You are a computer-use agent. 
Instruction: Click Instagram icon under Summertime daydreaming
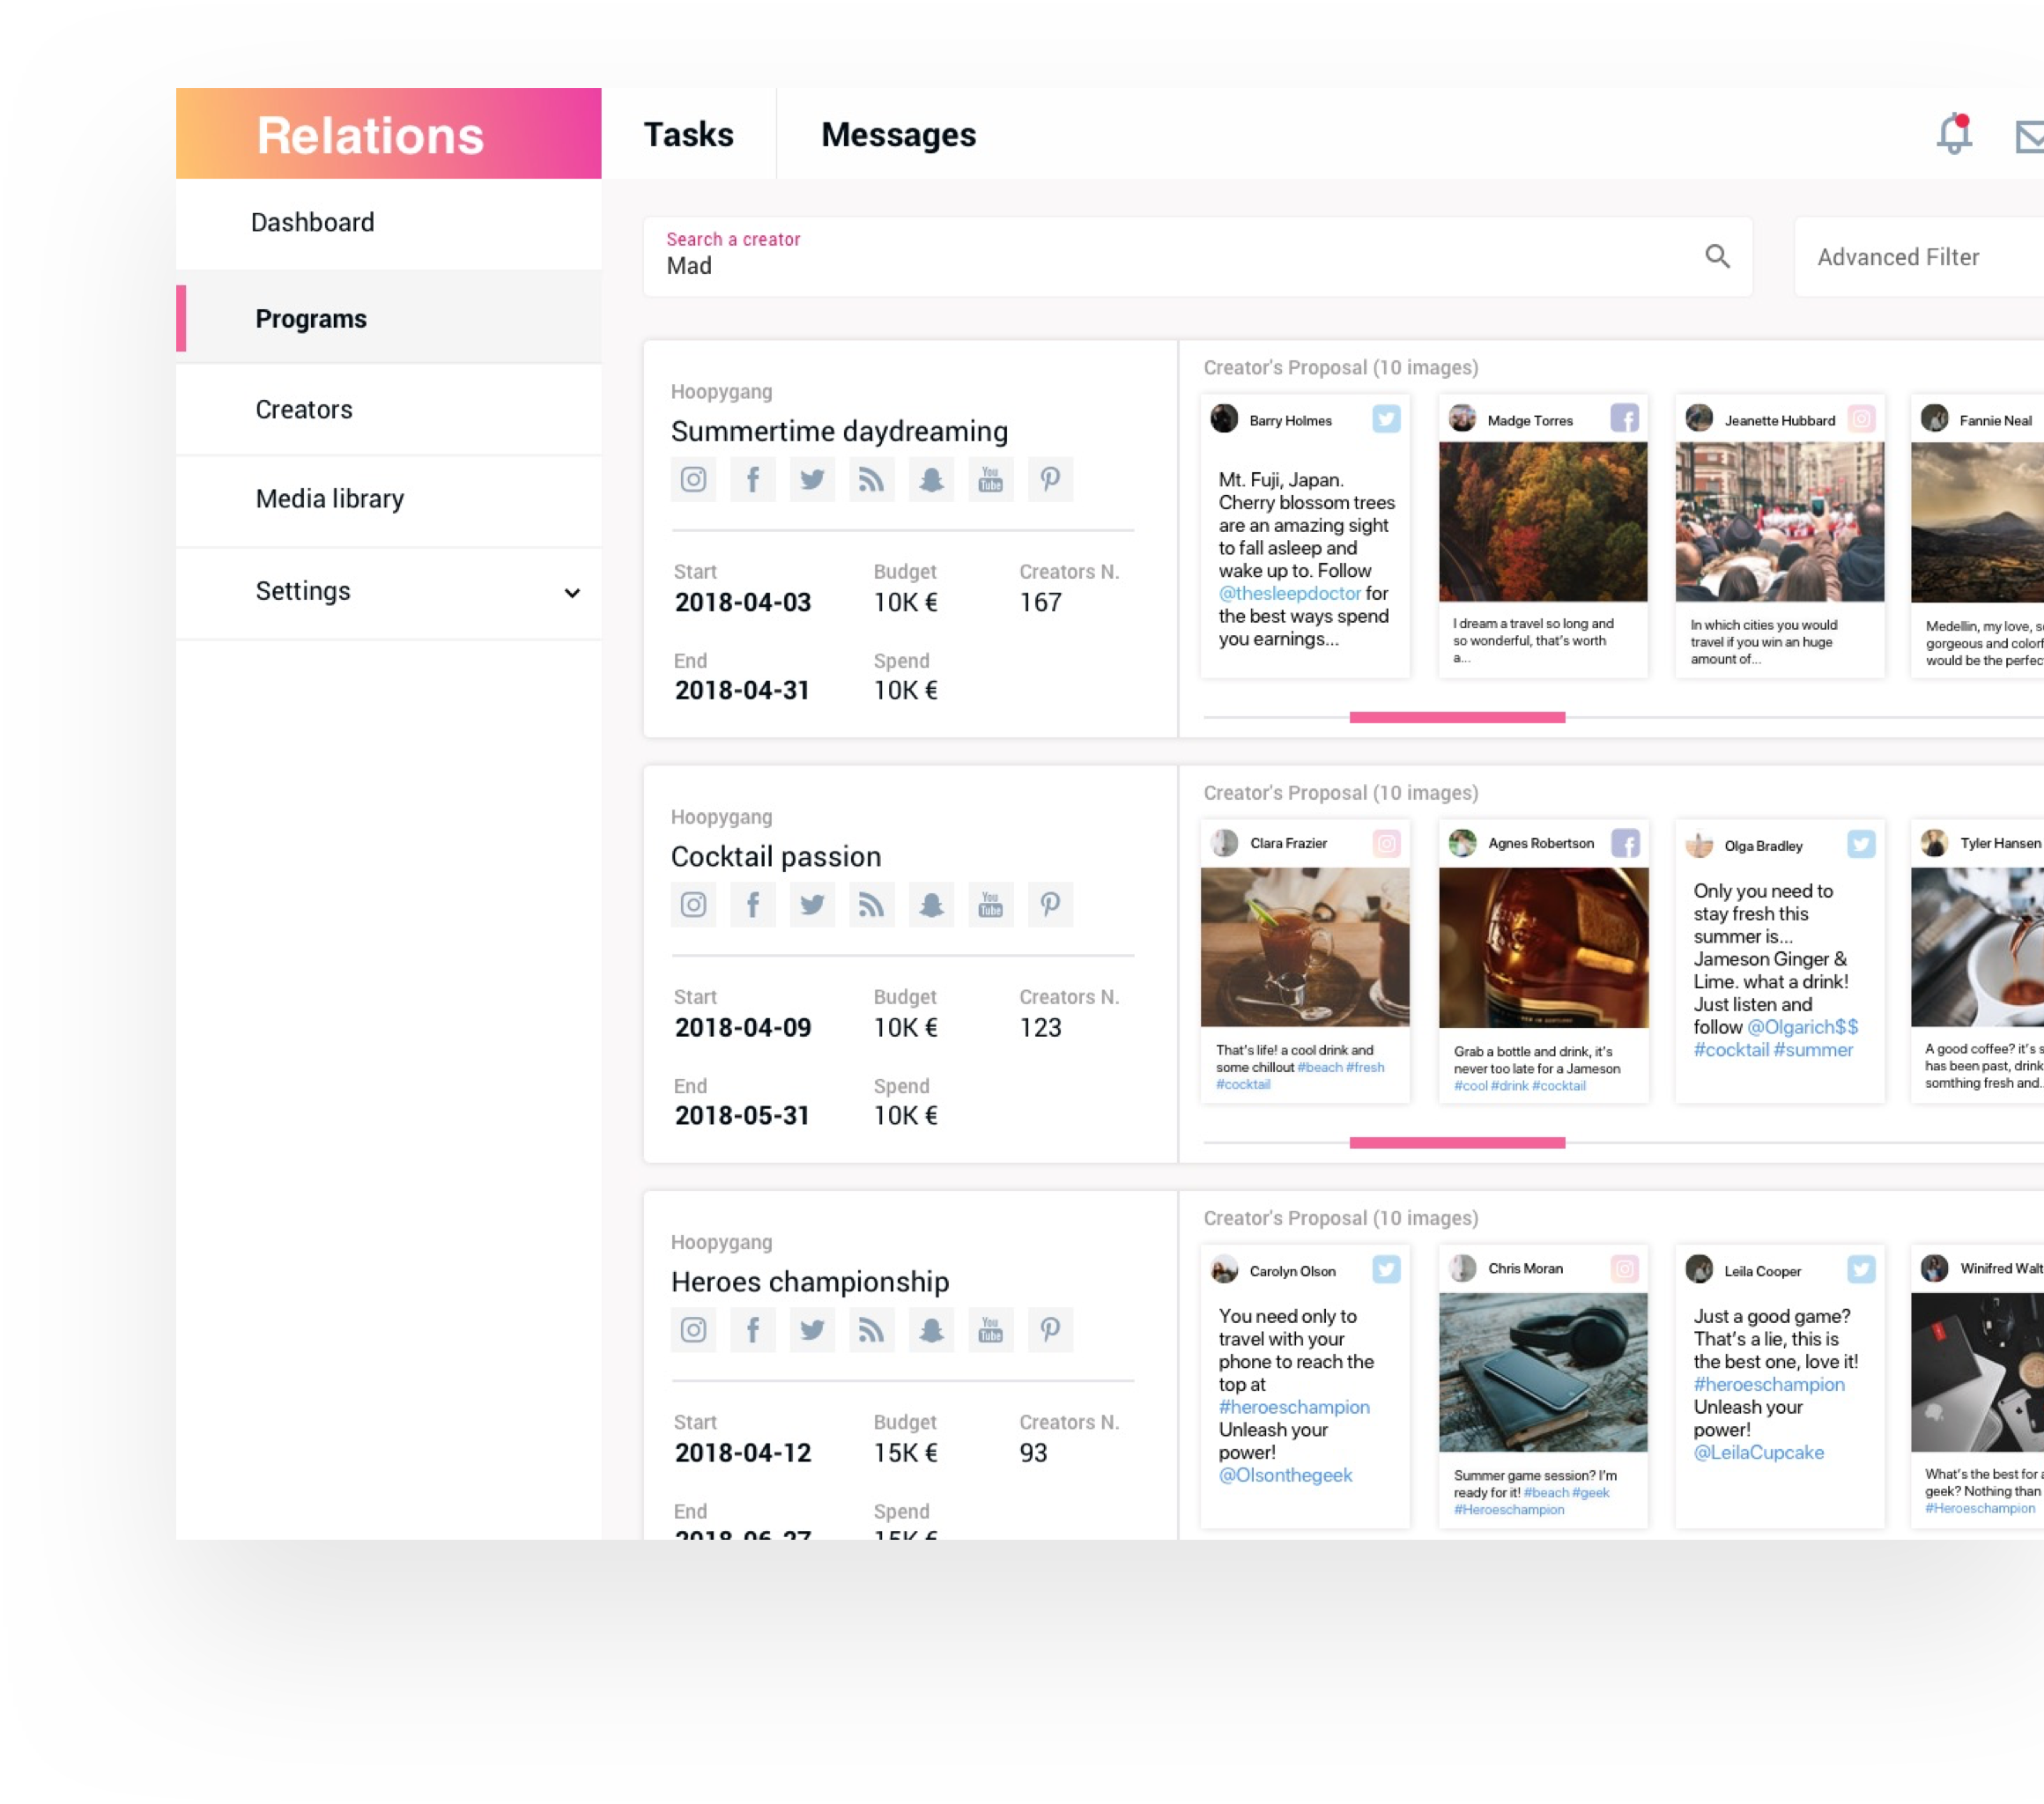pos(693,480)
